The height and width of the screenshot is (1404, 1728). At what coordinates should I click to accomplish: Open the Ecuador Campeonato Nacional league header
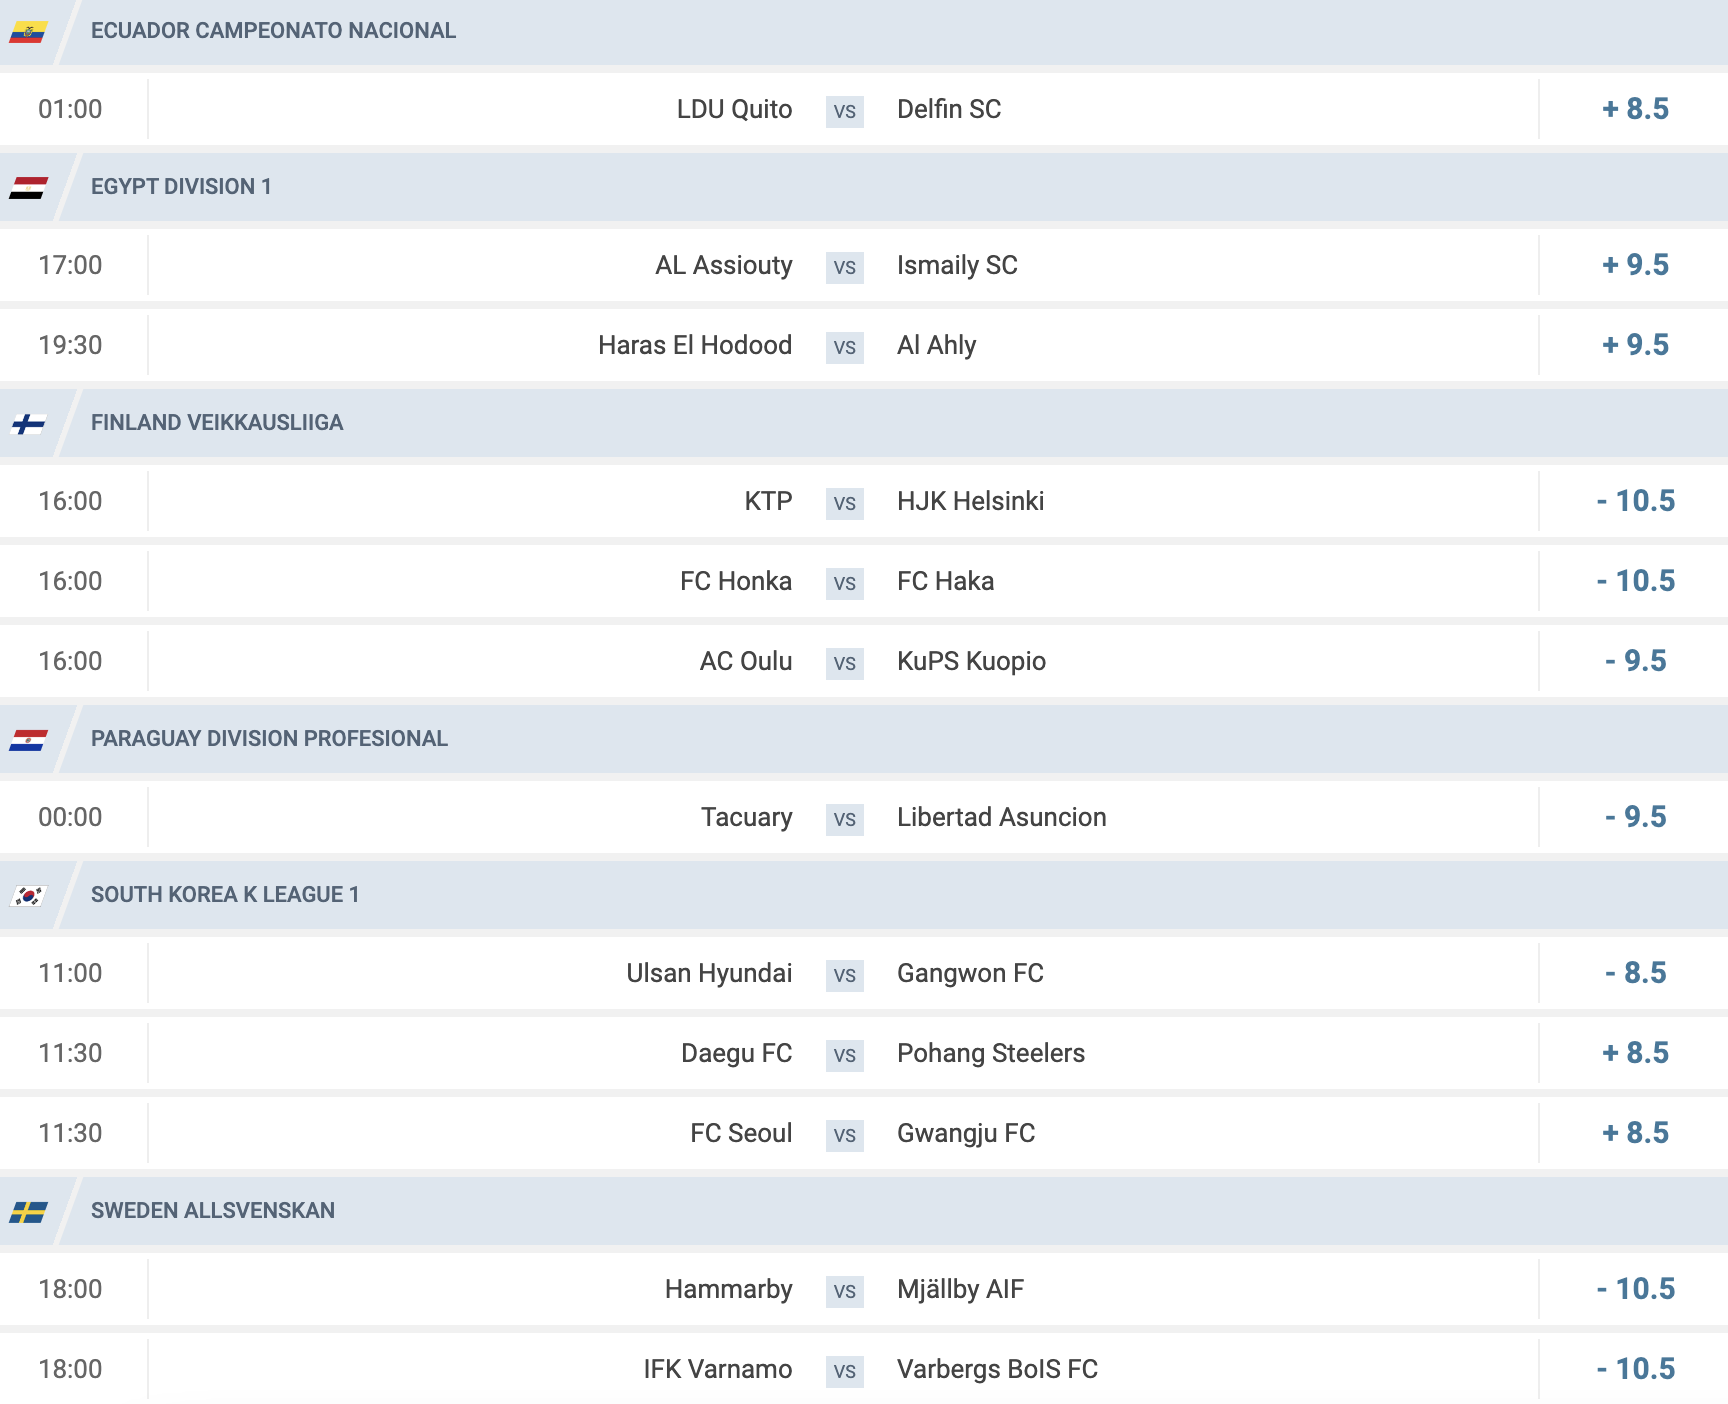[273, 31]
